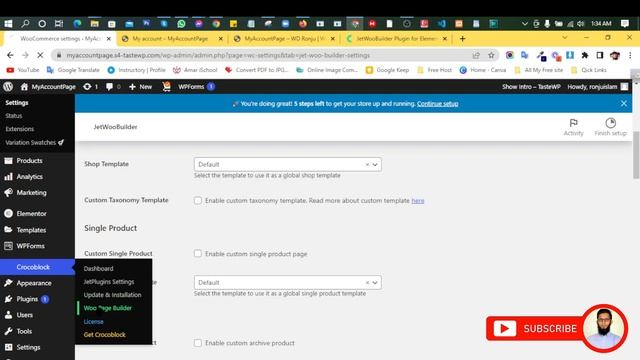640x360 pixels.
Task: Click the browser back arrow
Action: [x=10, y=55]
